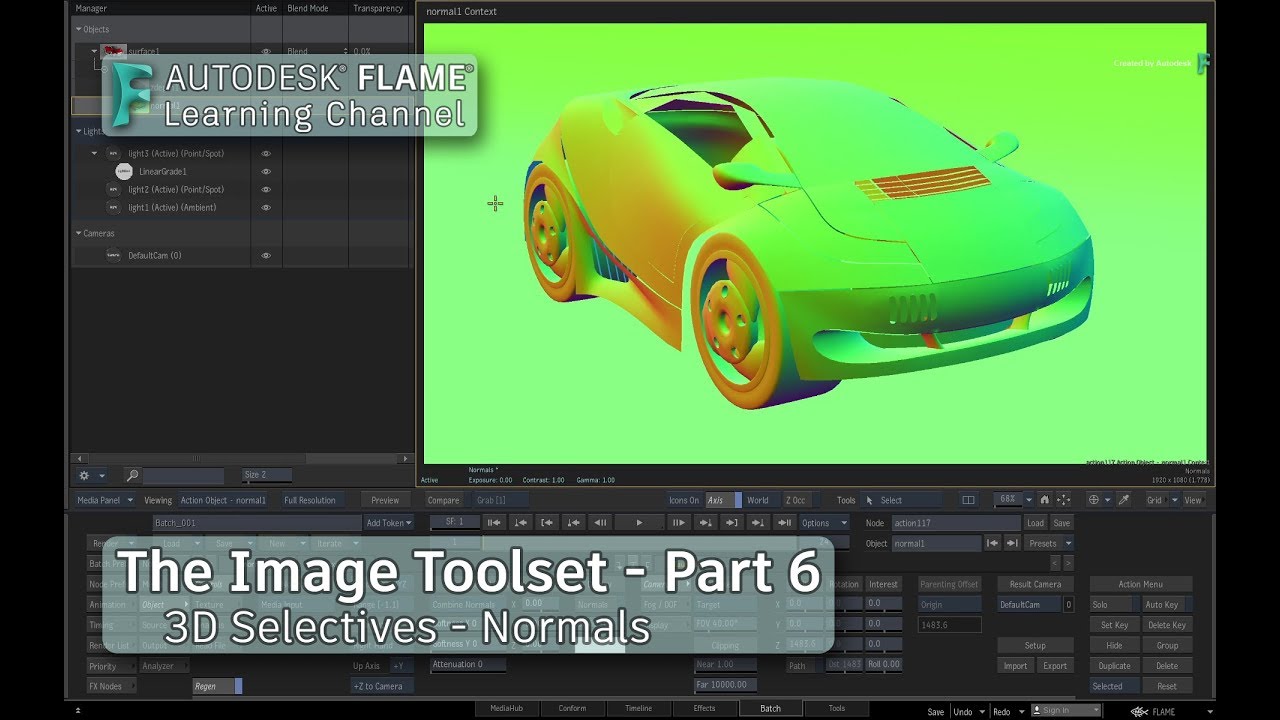This screenshot has height=720, width=1280.
Task: Click the LinearGrade1 node icon
Action: (x=124, y=171)
